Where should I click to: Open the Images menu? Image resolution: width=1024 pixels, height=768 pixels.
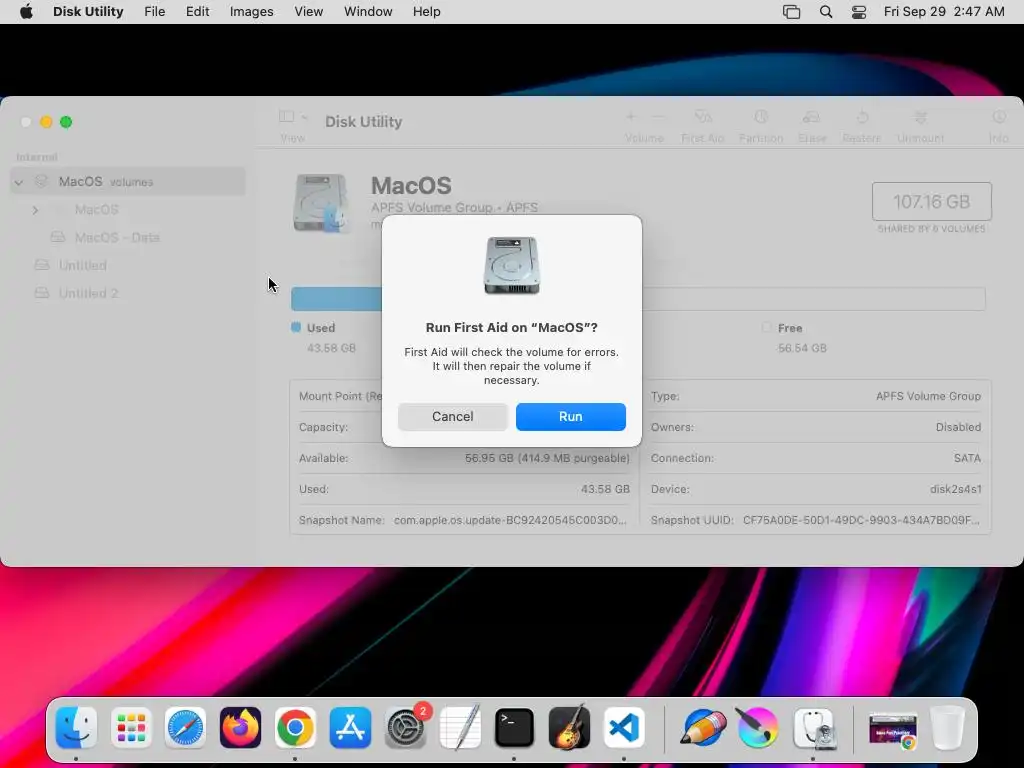[x=251, y=12]
